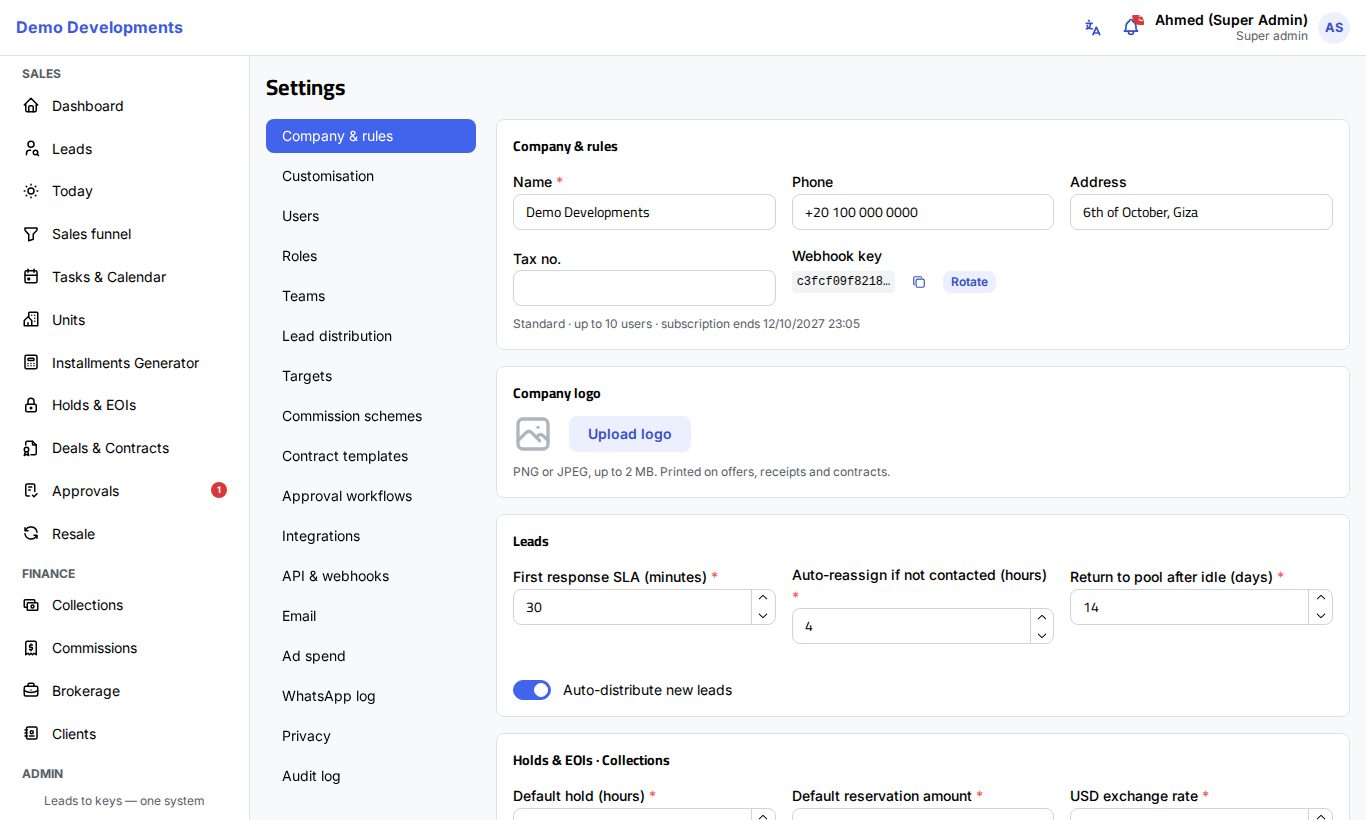1366x820 pixels.
Task: Click the Demo Developments brand link
Action: [99, 28]
